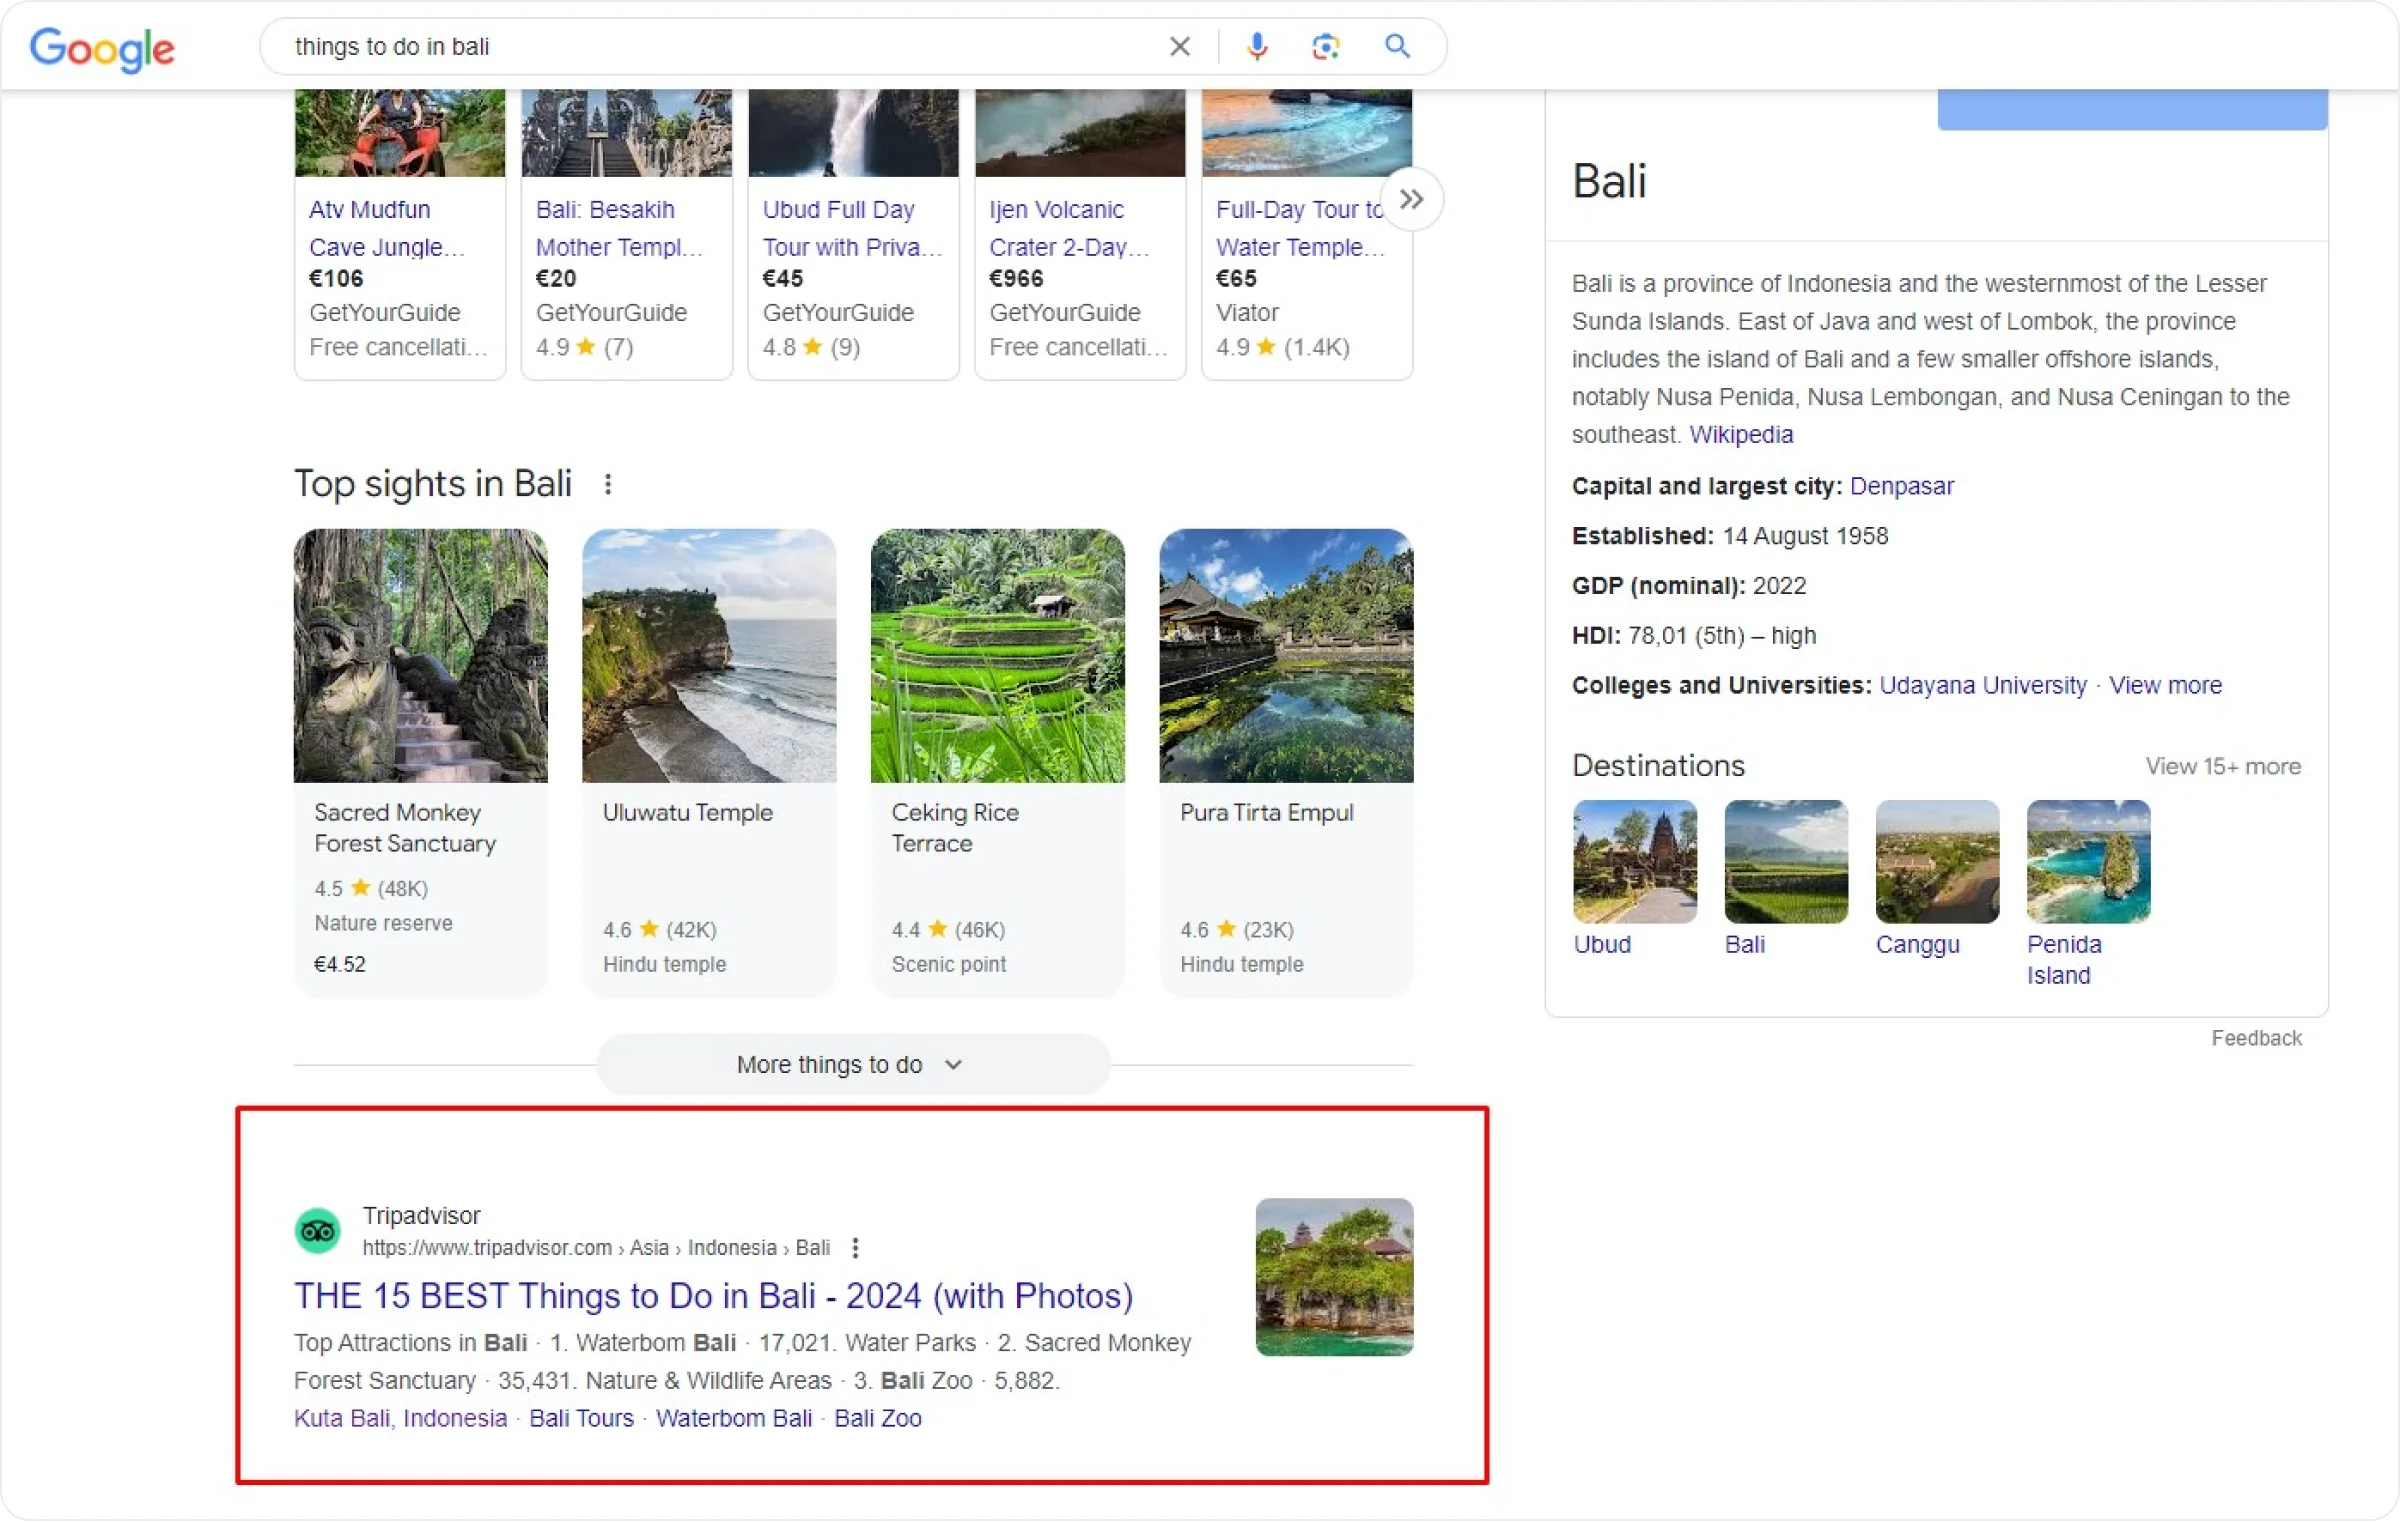
Task: Click the blue magnifier search icon
Action: coord(1397,46)
